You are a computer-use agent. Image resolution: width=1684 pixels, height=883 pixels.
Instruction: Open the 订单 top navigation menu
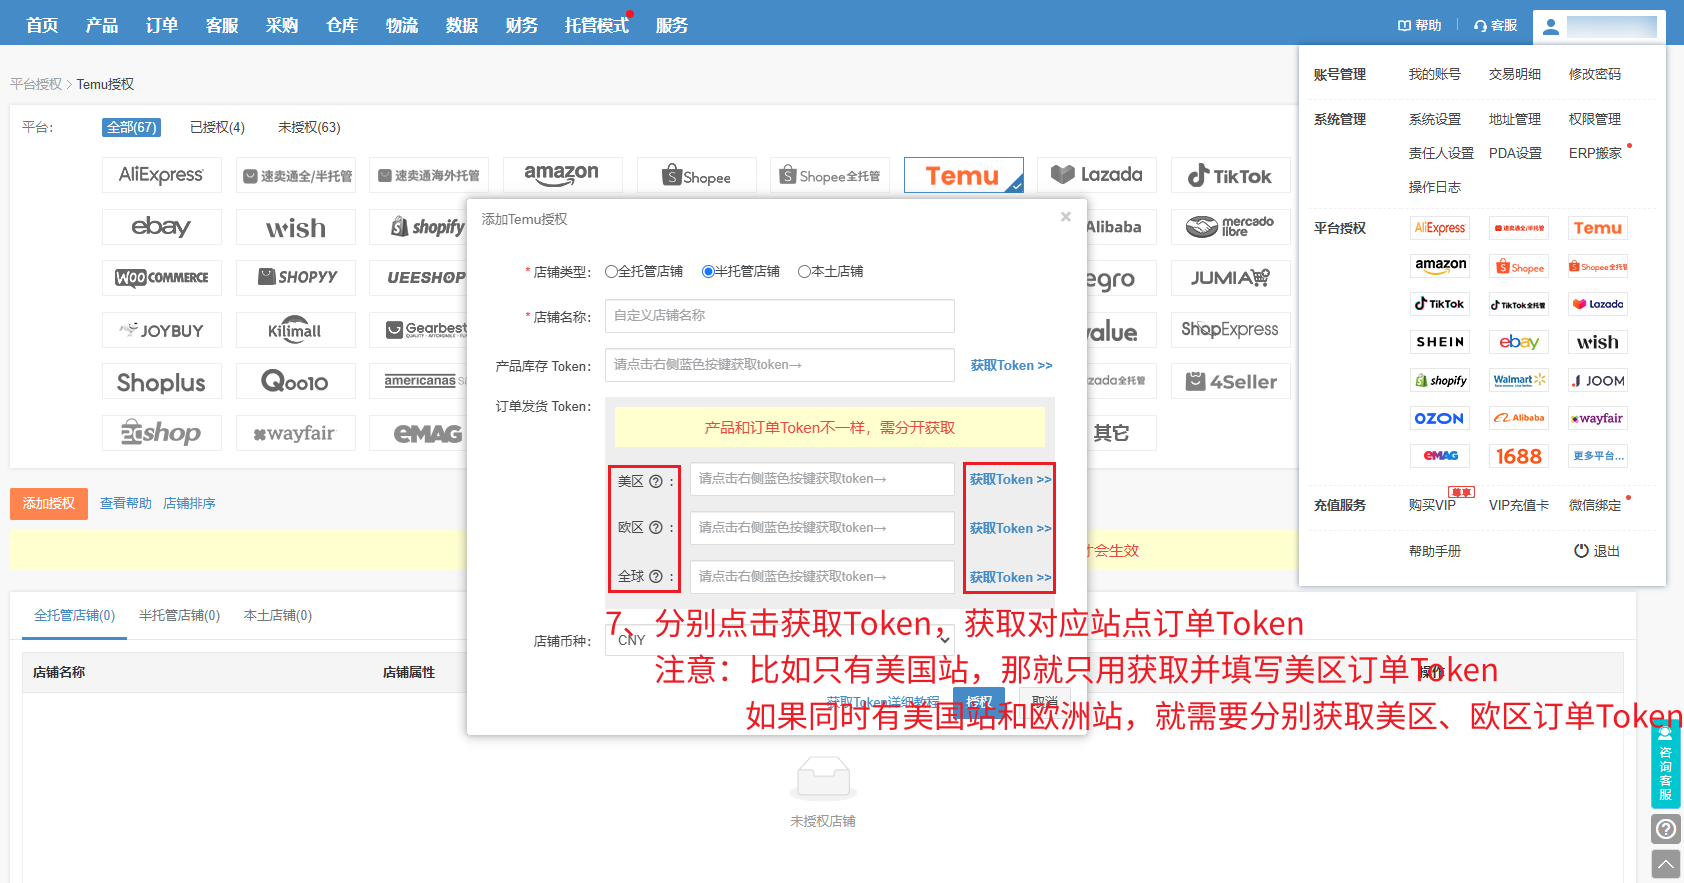pyautogui.click(x=162, y=25)
